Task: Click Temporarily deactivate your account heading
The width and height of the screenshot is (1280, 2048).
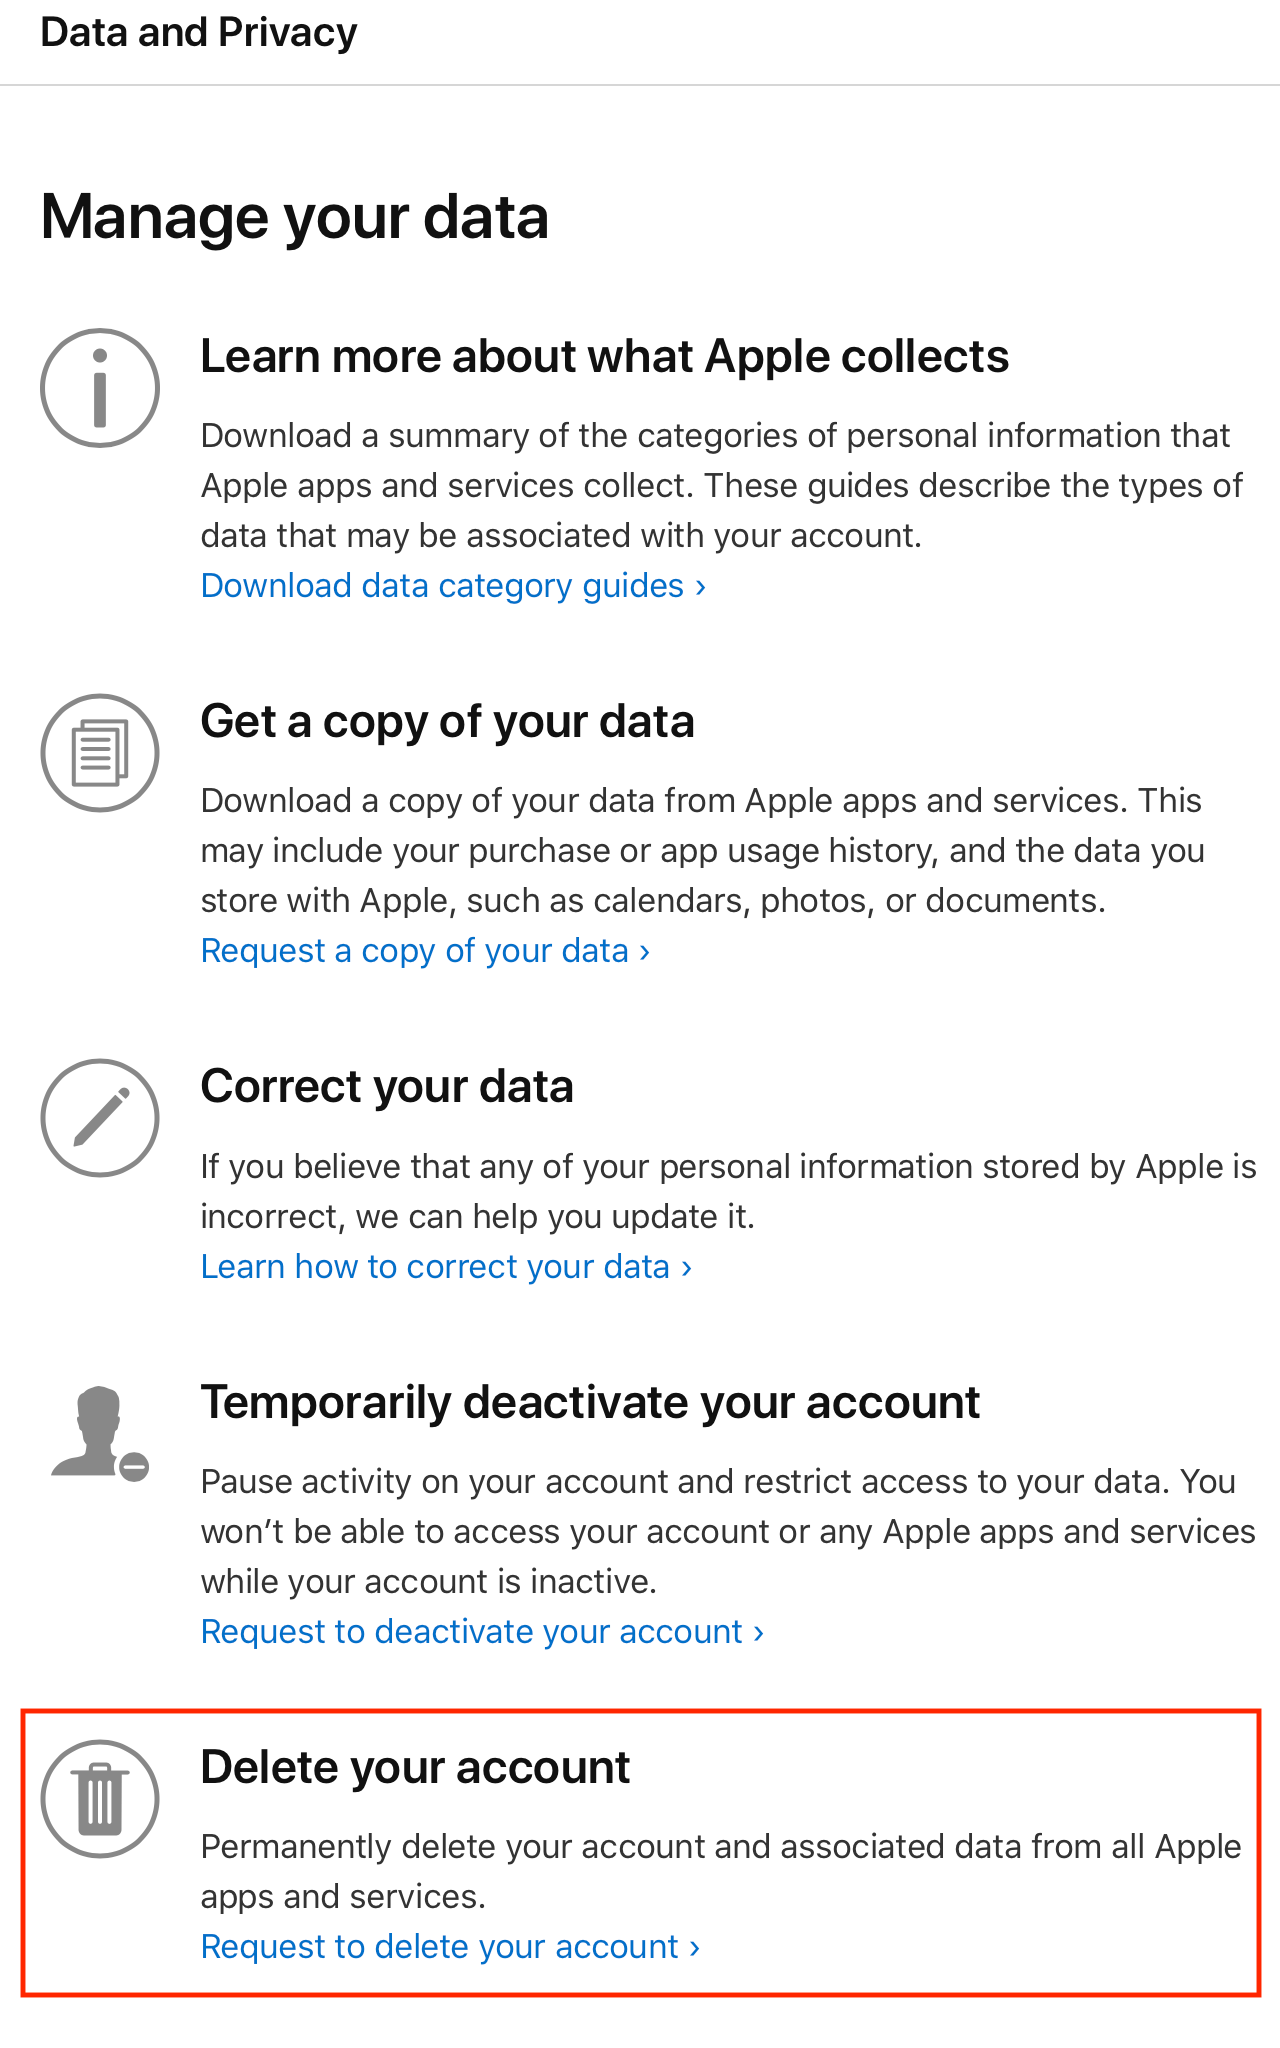Action: 590,1402
